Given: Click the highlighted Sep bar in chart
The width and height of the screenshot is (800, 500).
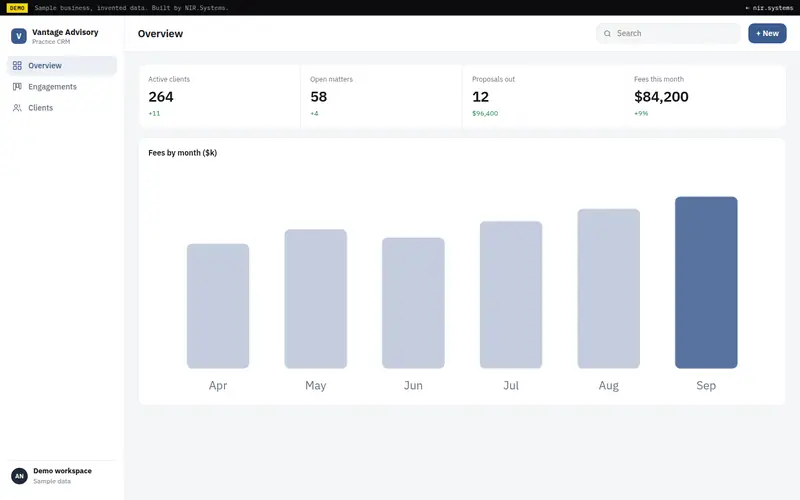Looking at the screenshot, I should pos(706,283).
